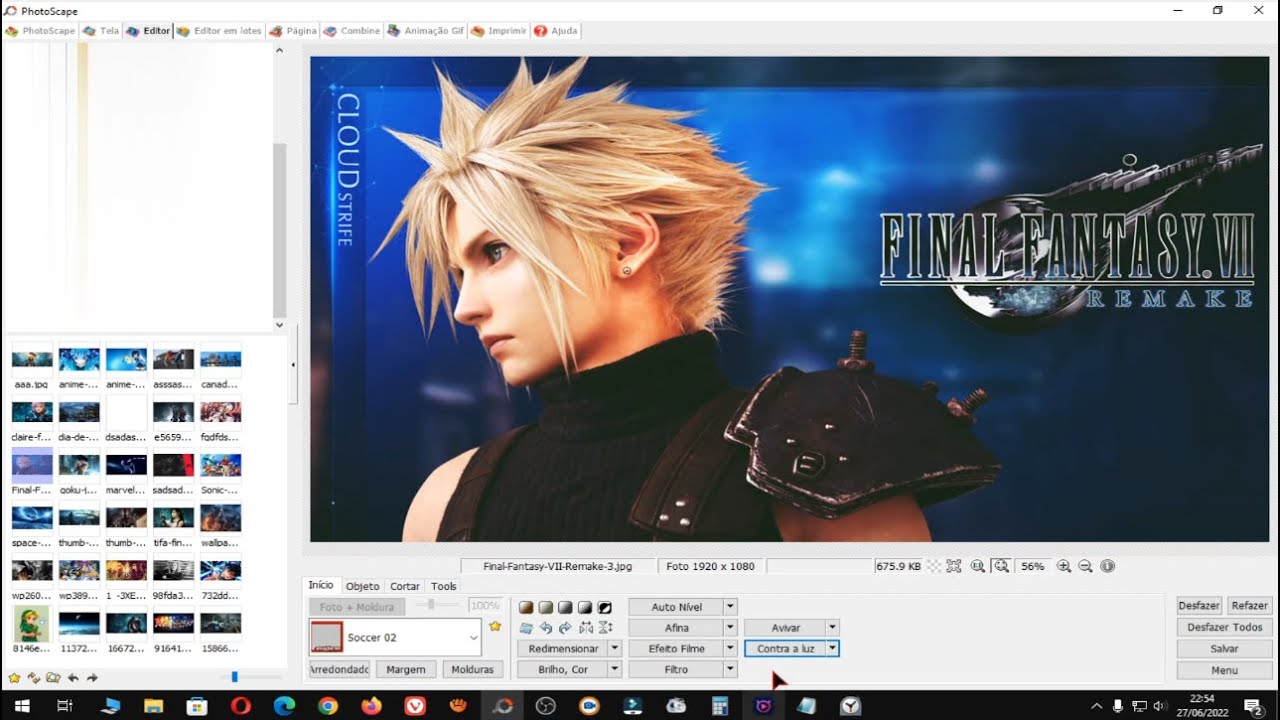Collapse the left panel with the arrow handle

tap(293, 365)
